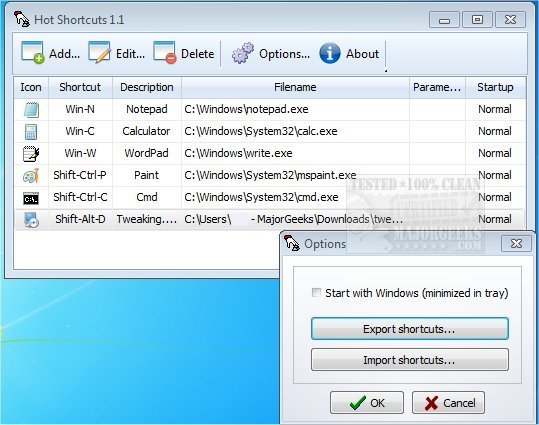Select the Shift-Ctrl-P shortcut cell

coord(80,175)
